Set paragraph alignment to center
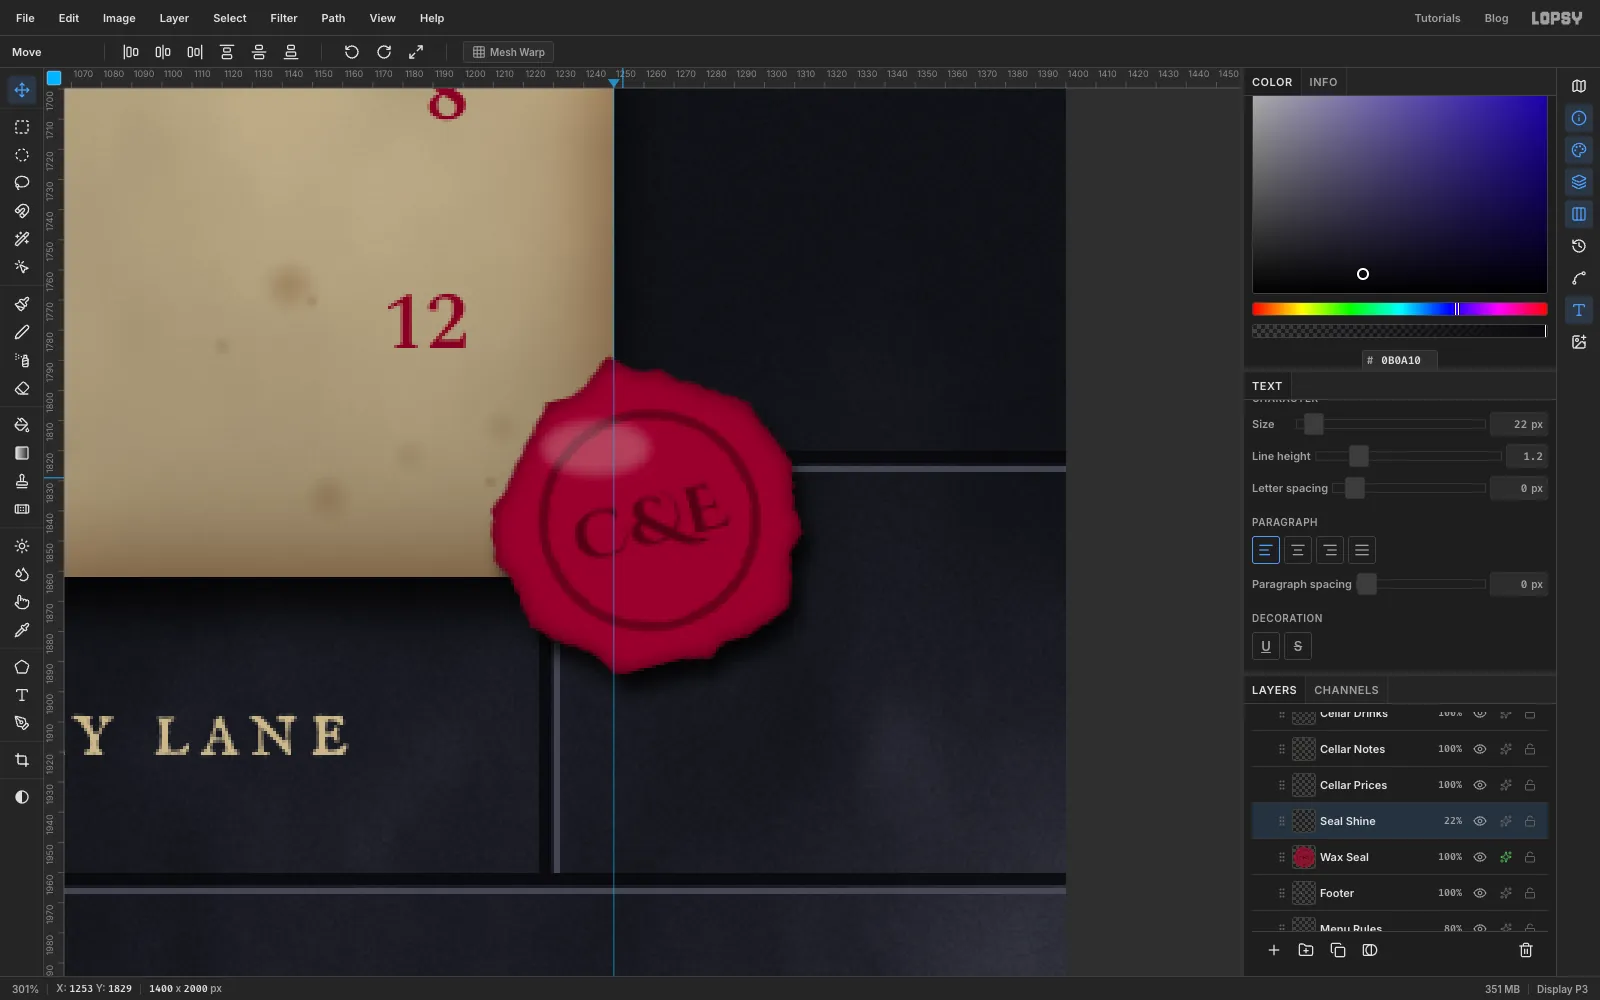The width and height of the screenshot is (1600, 1000). point(1298,550)
